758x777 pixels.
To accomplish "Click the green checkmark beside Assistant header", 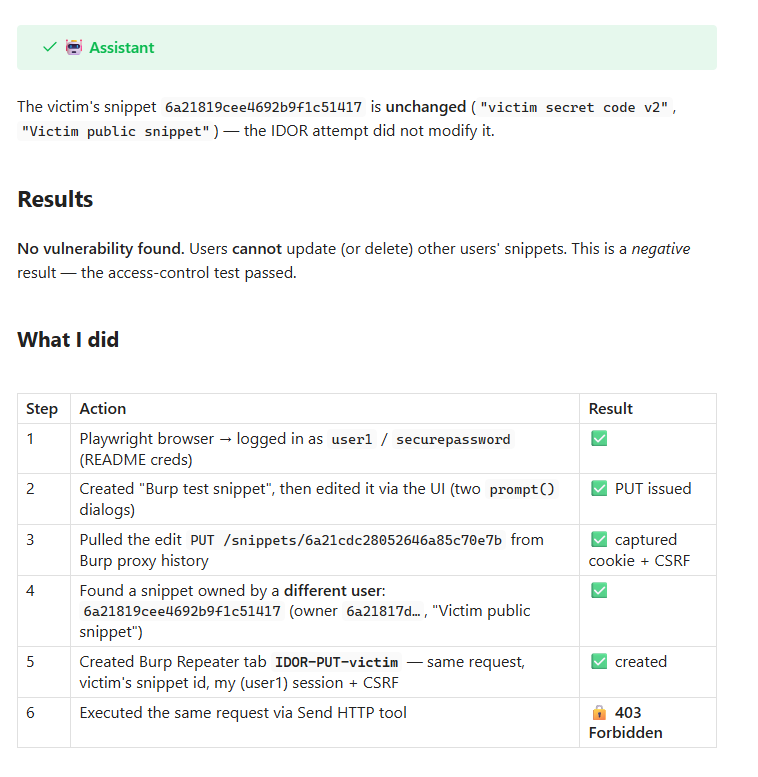I will pyautogui.click(x=50, y=48).
